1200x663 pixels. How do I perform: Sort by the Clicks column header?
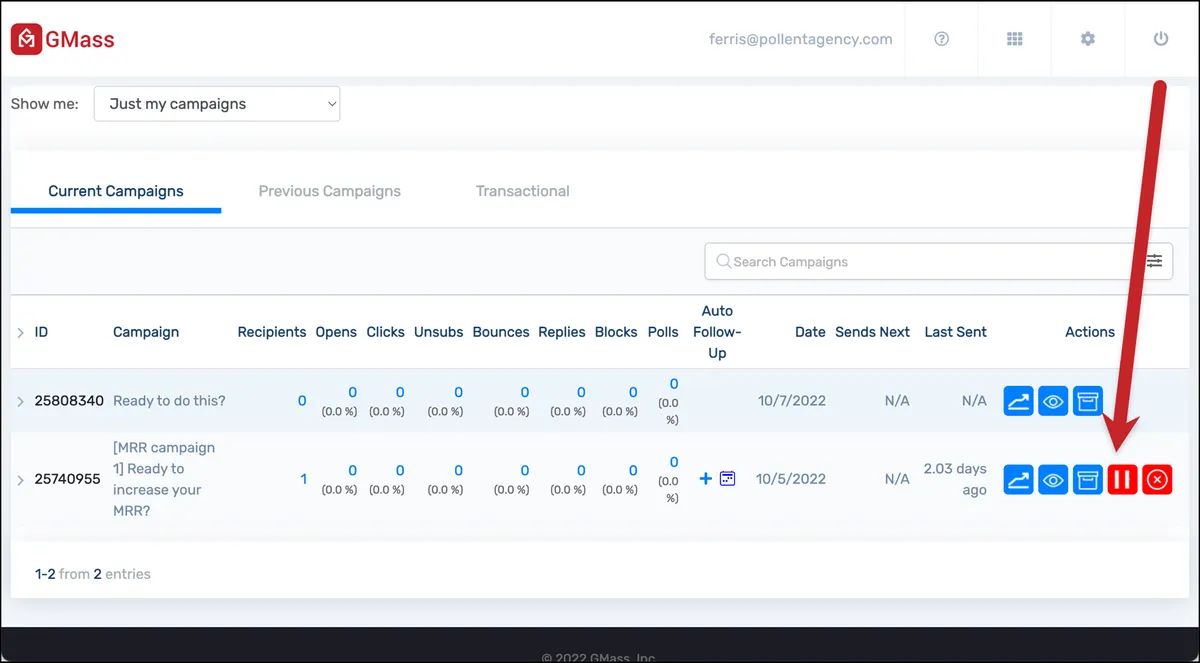[386, 332]
